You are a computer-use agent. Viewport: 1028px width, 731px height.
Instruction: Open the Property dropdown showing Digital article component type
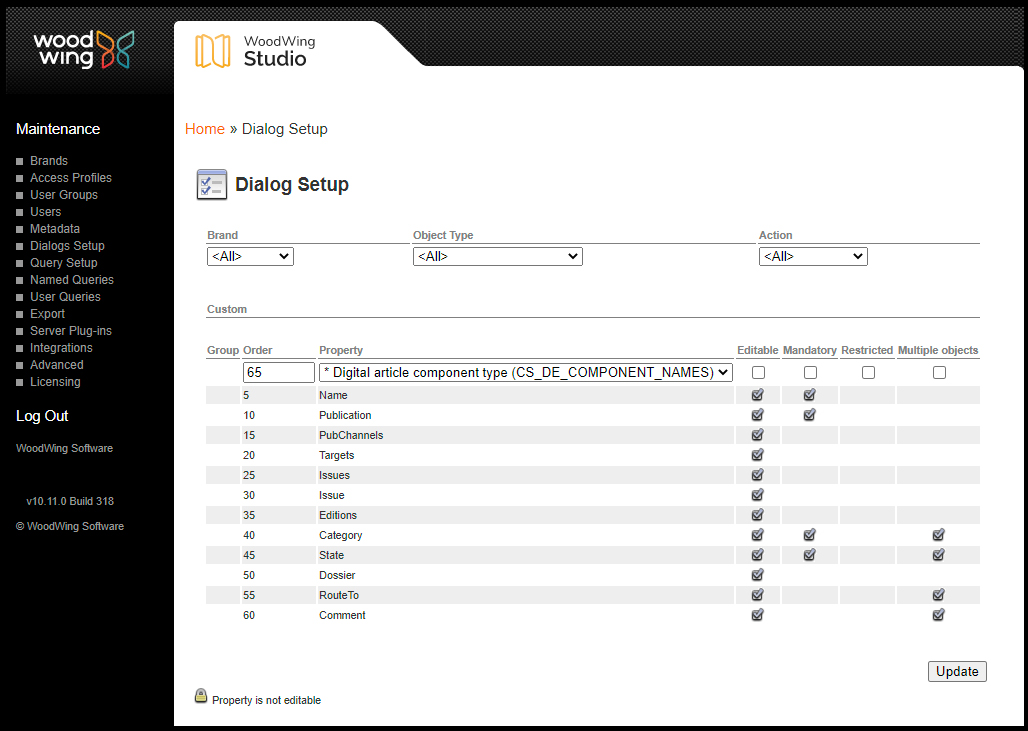coord(526,372)
